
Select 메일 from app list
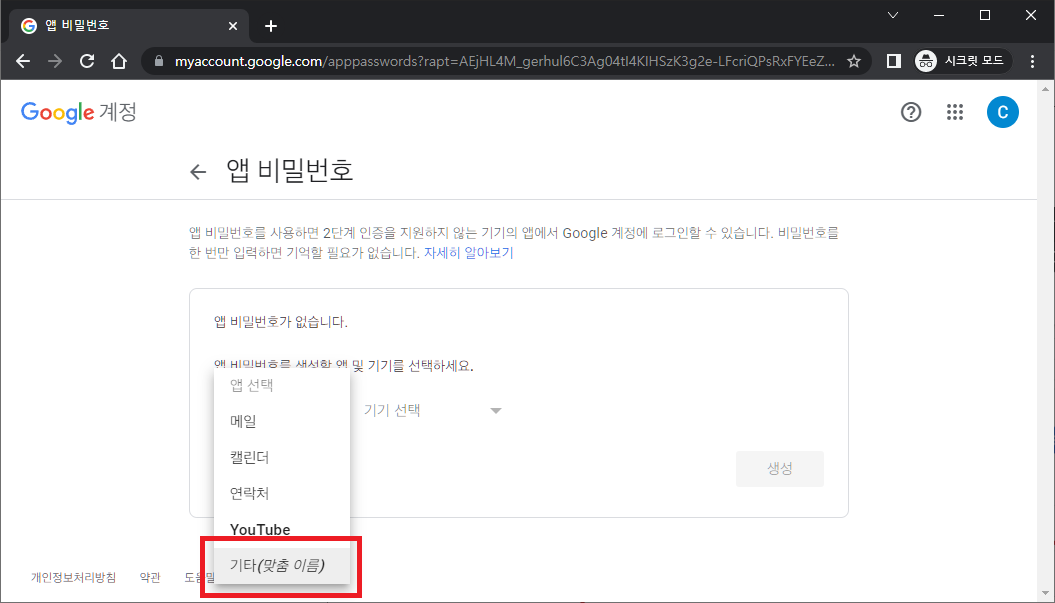coord(282,421)
